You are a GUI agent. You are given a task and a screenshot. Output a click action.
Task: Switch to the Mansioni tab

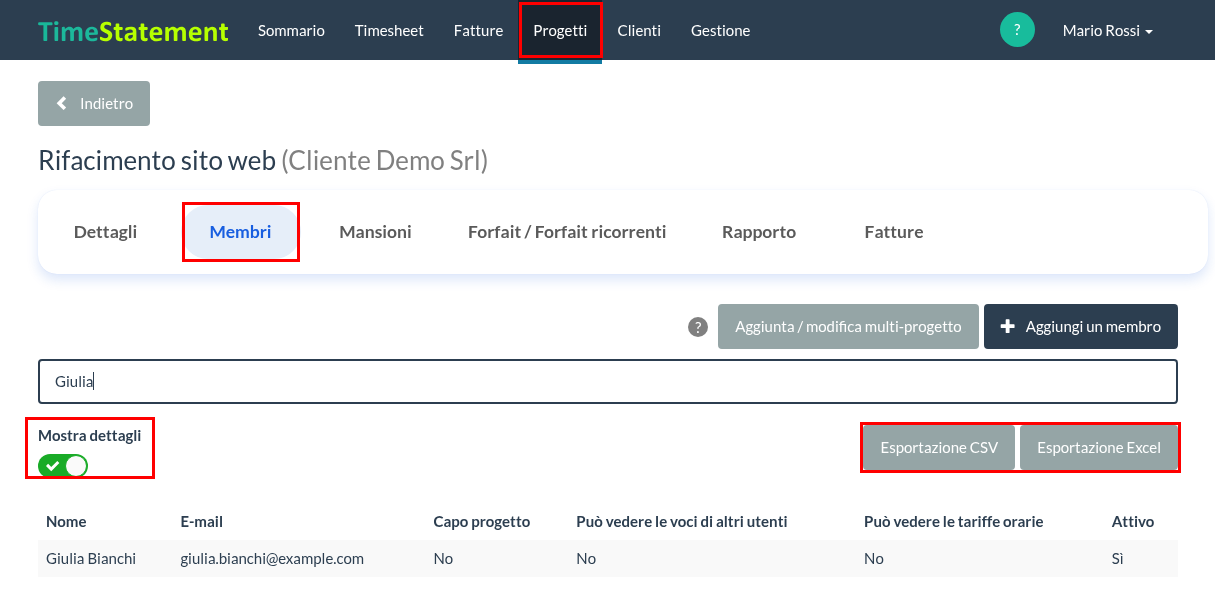(375, 232)
